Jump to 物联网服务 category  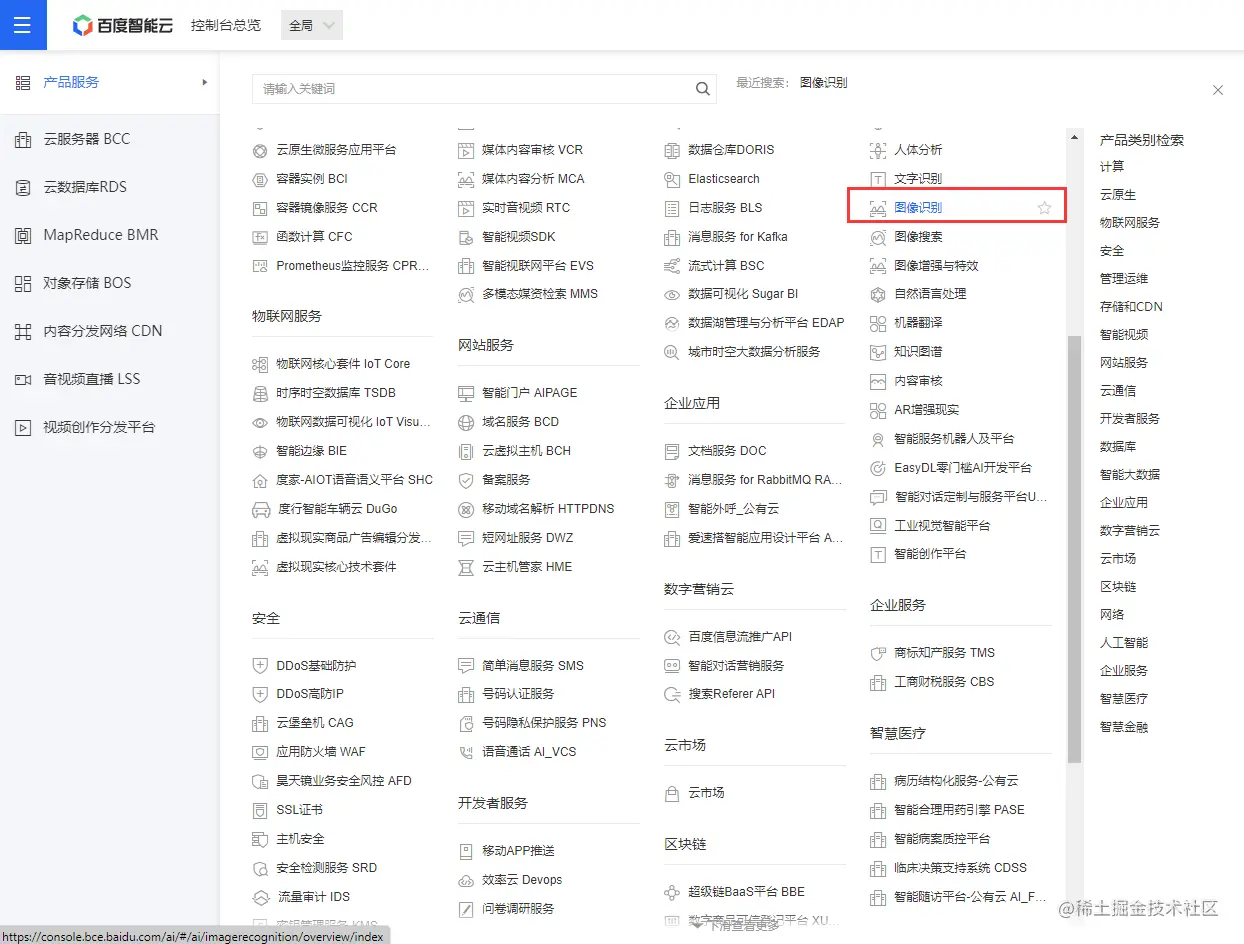[1130, 223]
